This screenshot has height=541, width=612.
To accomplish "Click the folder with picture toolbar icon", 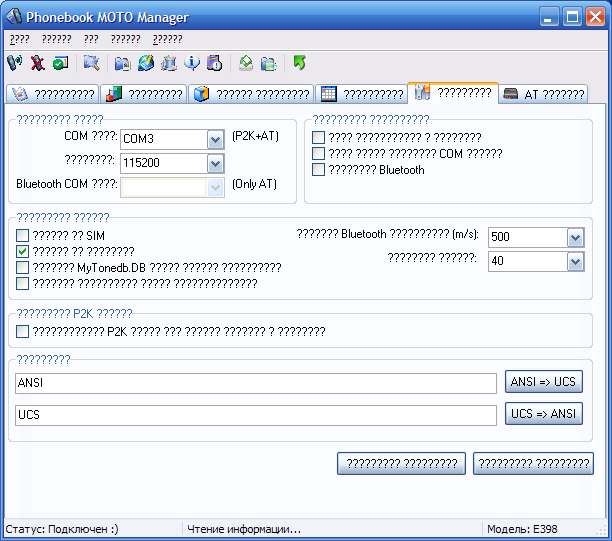I will point(123,63).
